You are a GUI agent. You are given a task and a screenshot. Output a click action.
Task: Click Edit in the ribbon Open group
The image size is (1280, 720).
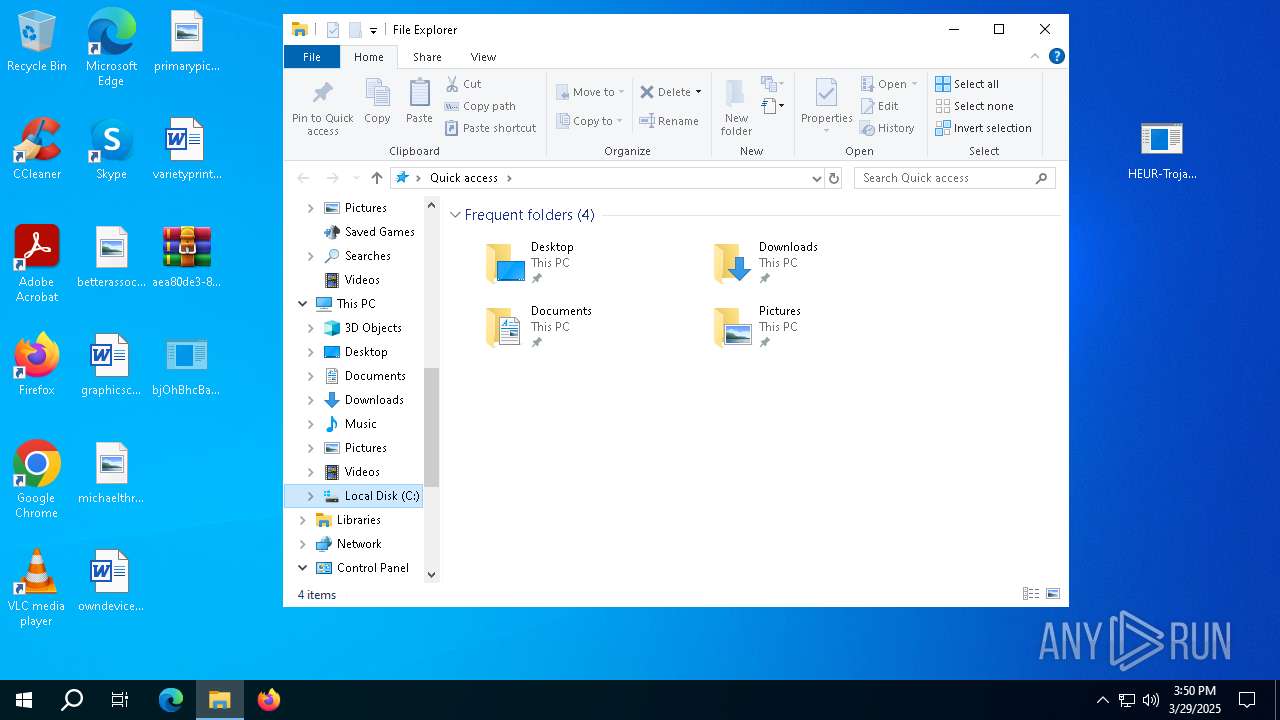point(879,106)
